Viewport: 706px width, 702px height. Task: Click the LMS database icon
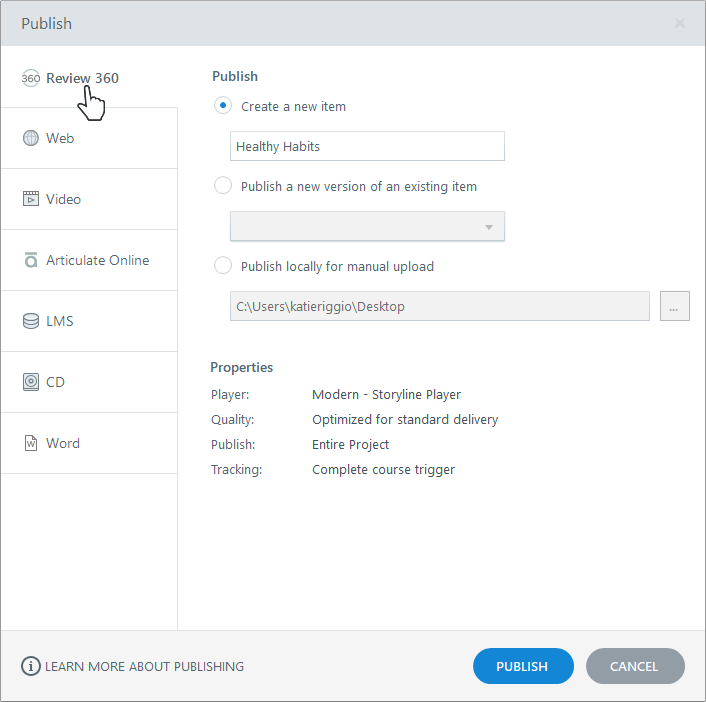(31, 321)
